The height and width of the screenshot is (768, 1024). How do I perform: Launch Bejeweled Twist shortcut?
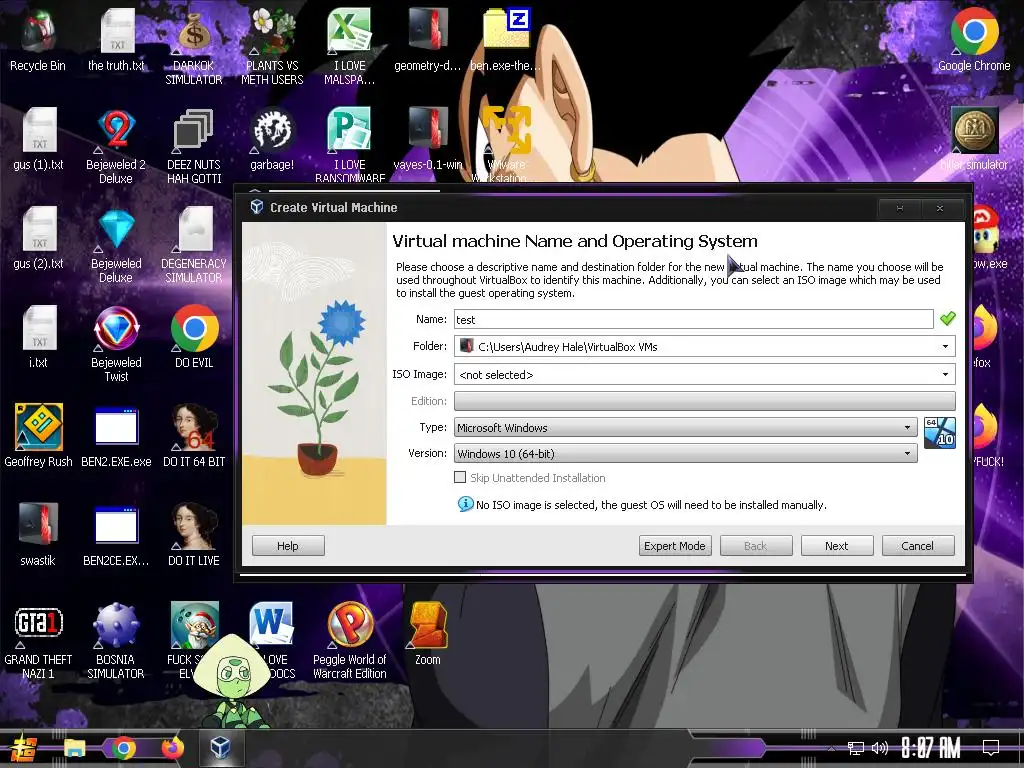pyautogui.click(x=116, y=343)
